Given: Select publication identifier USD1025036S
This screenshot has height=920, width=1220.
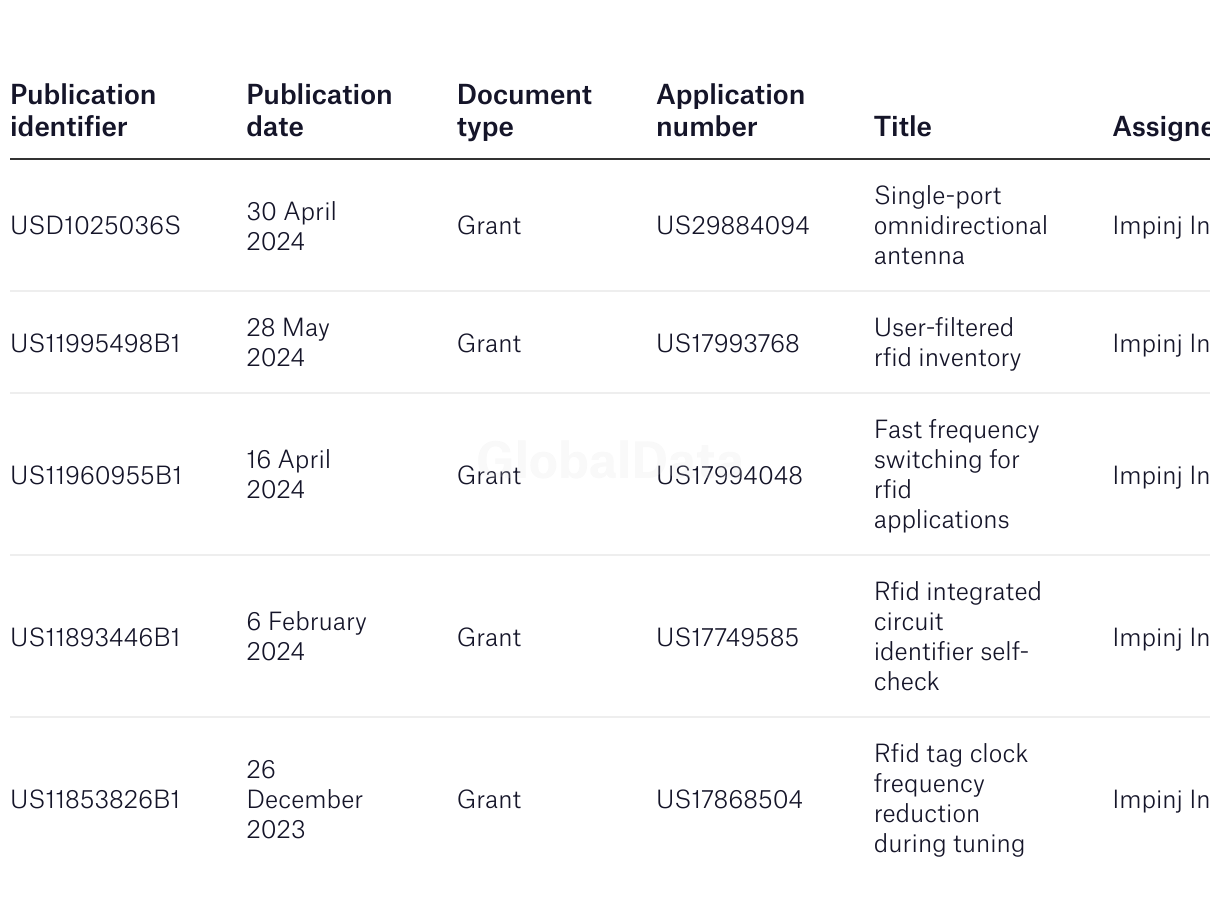Looking at the screenshot, I should [x=95, y=226].
